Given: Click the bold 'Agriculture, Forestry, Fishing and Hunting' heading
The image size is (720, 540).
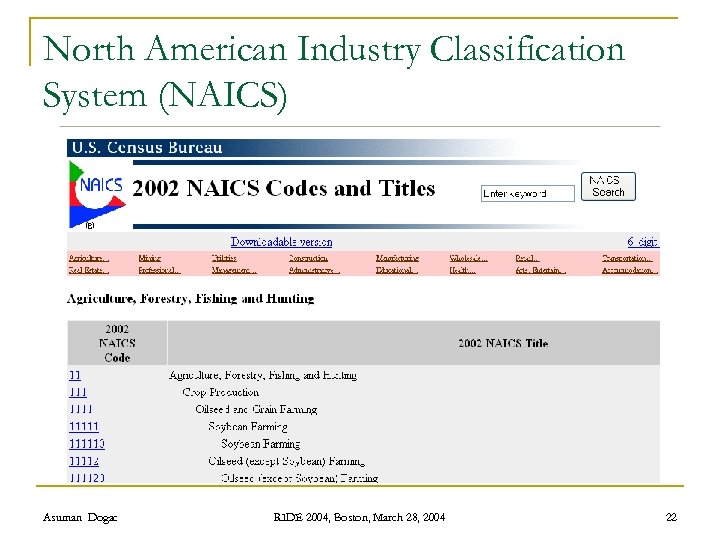Looking at the screenshot, I should (191, 299).
